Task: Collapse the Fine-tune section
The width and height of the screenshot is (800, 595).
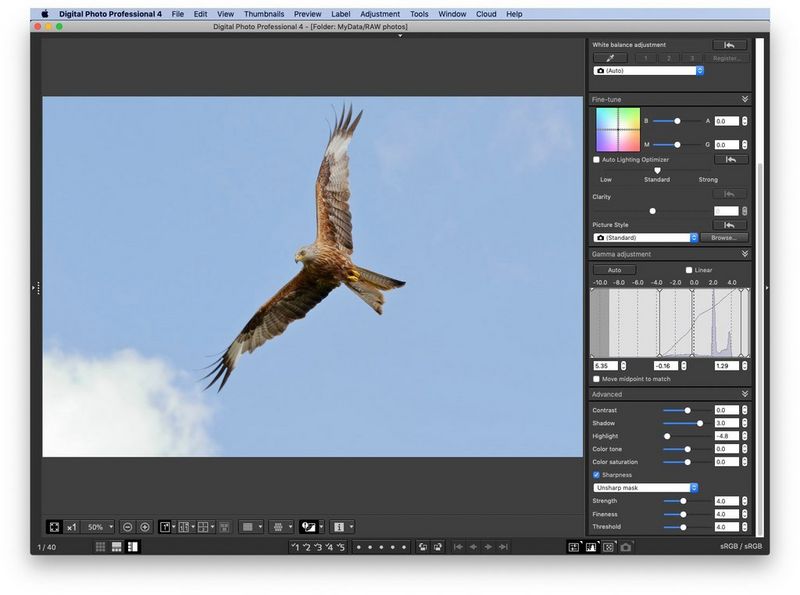Action: pyautogui.click(x=742, y=99)
